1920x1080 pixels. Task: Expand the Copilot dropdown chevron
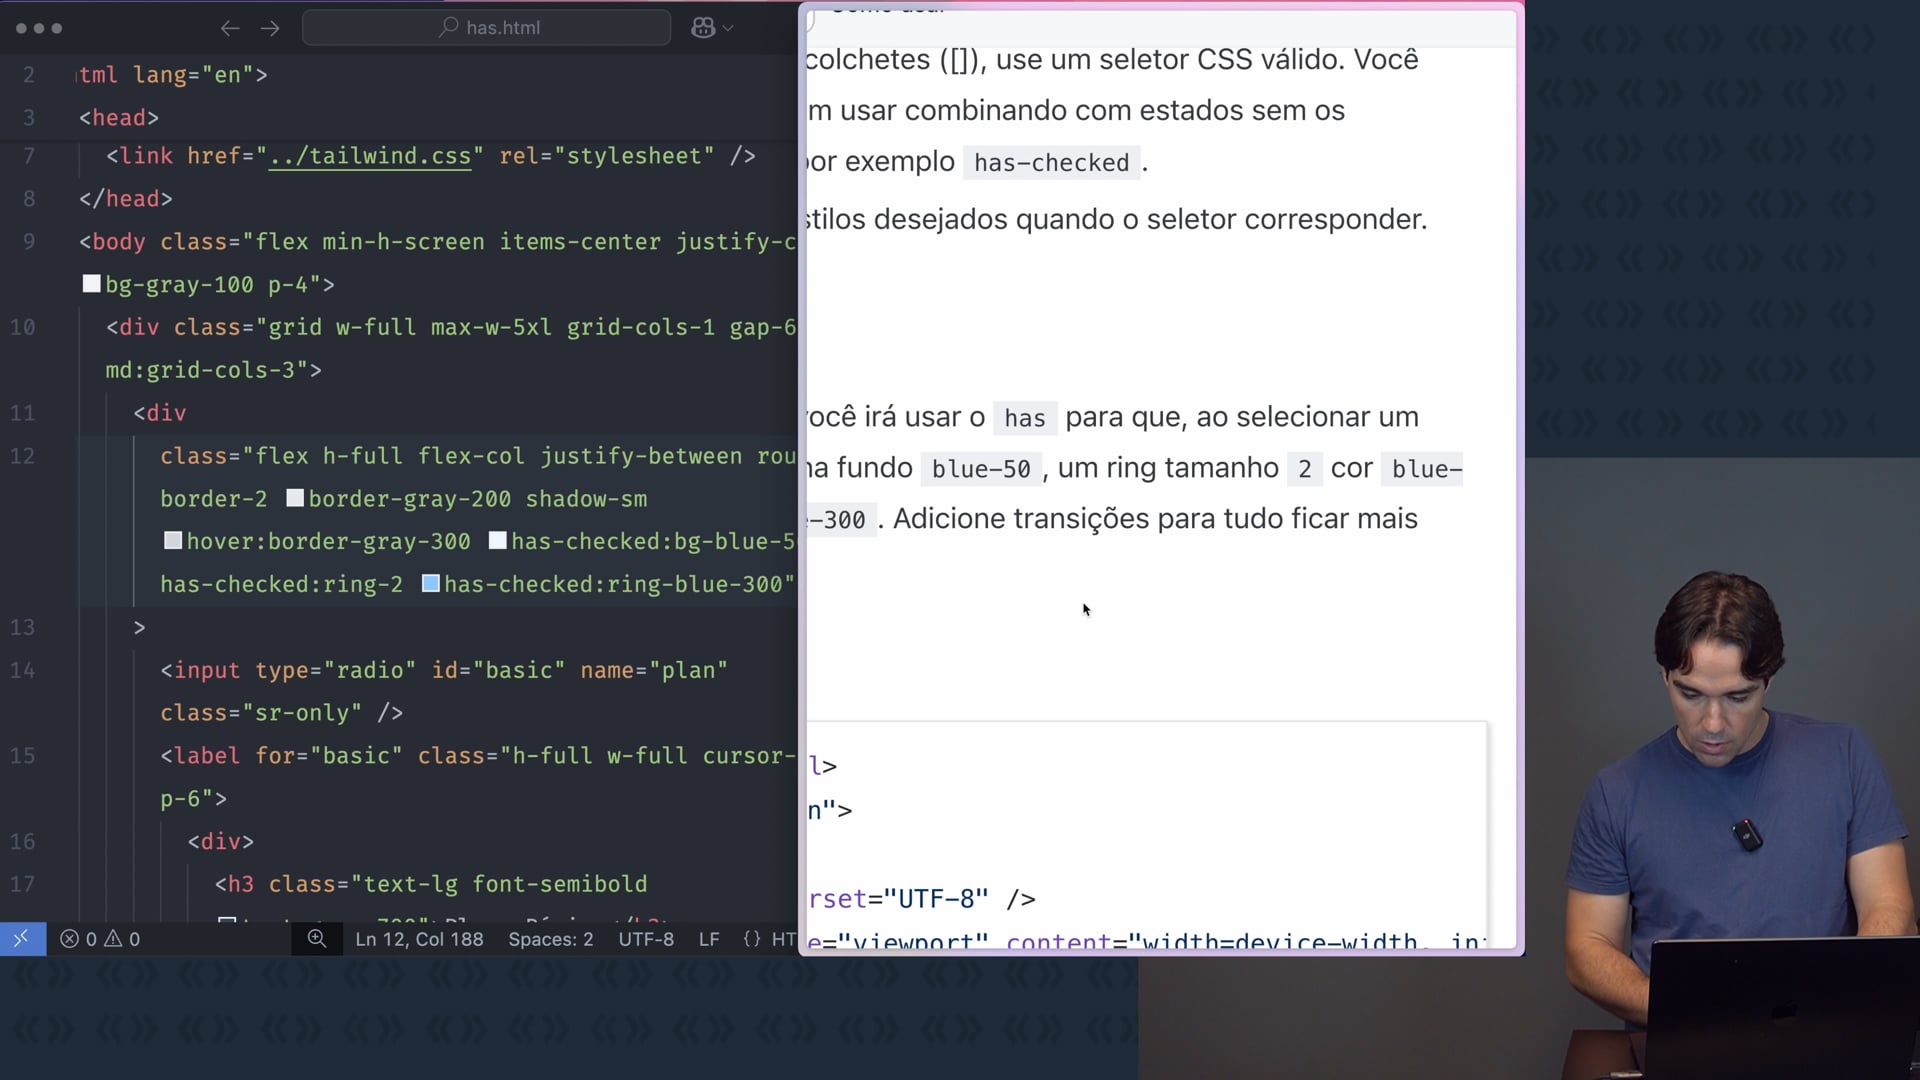click(728, 28)
